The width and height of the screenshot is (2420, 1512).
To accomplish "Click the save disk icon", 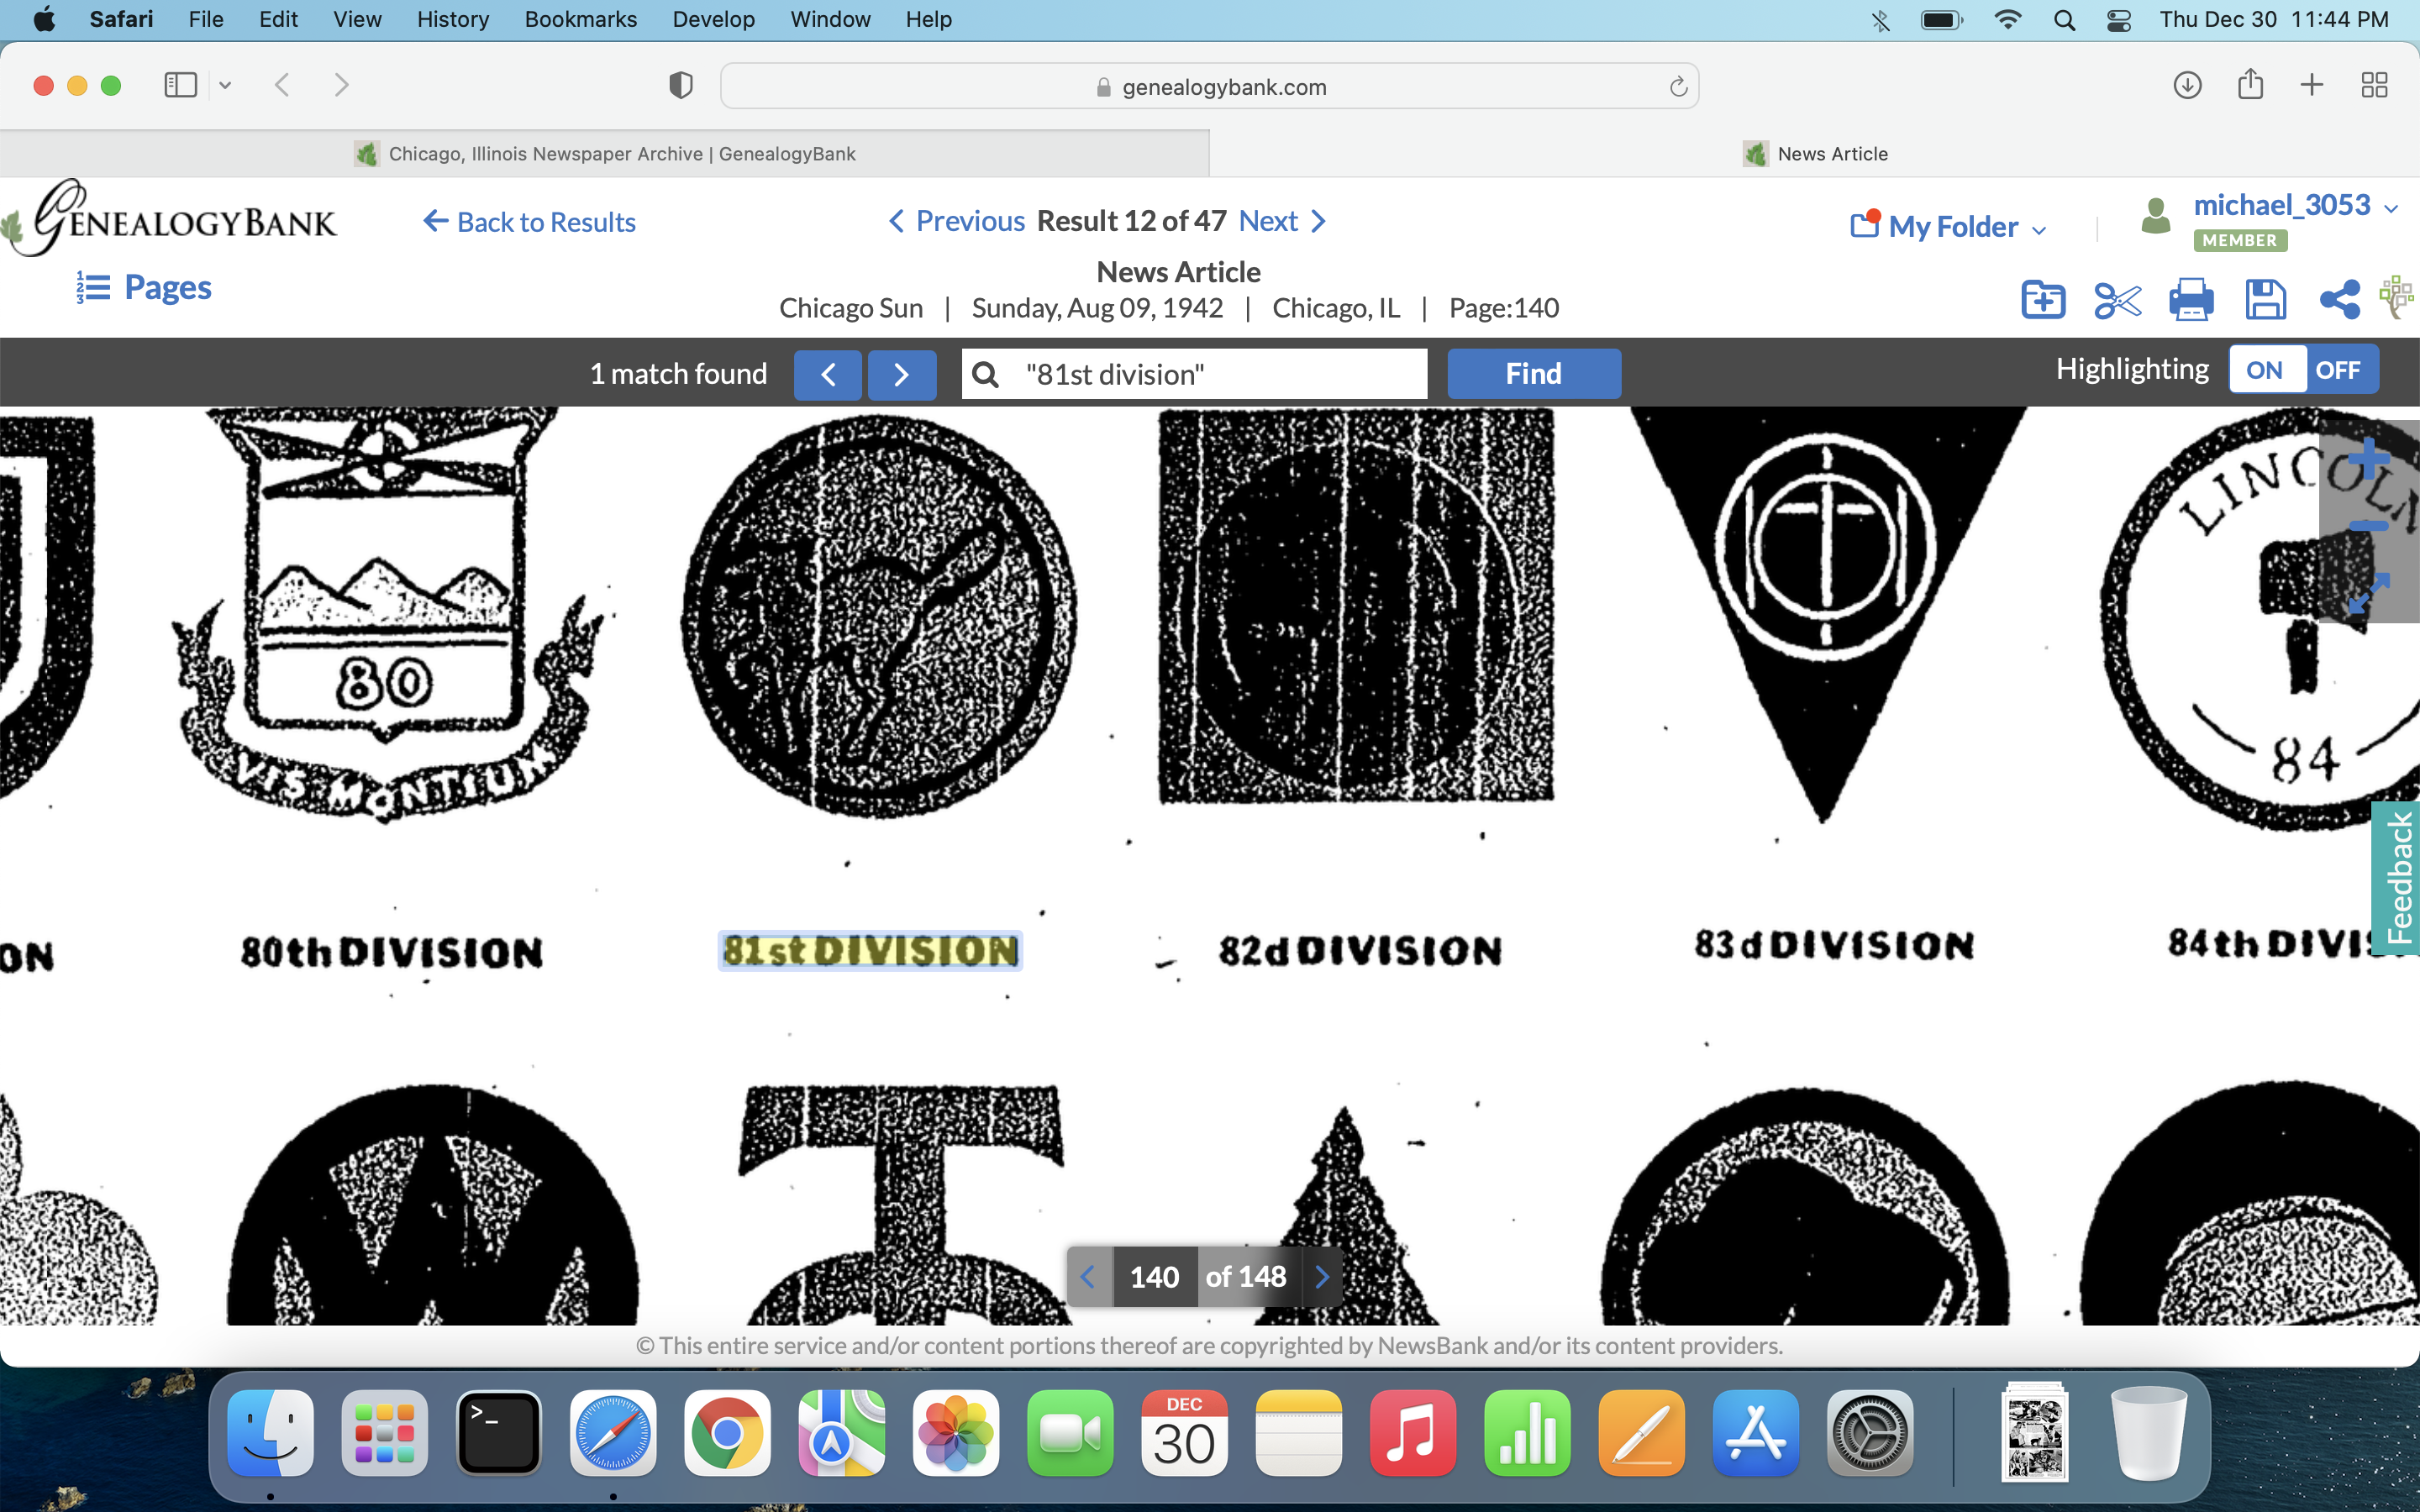I will (2265, 299).
